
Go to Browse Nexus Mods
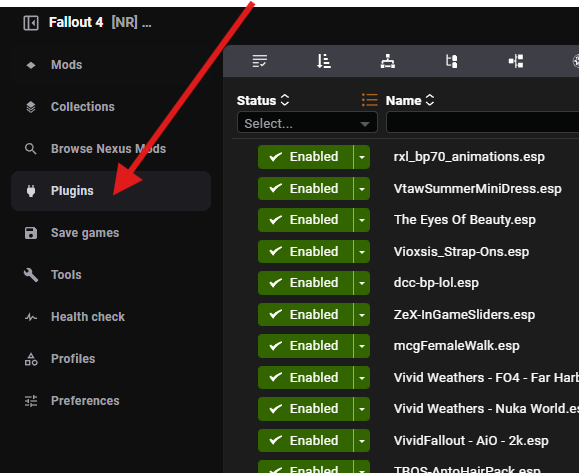click(111, 149)
